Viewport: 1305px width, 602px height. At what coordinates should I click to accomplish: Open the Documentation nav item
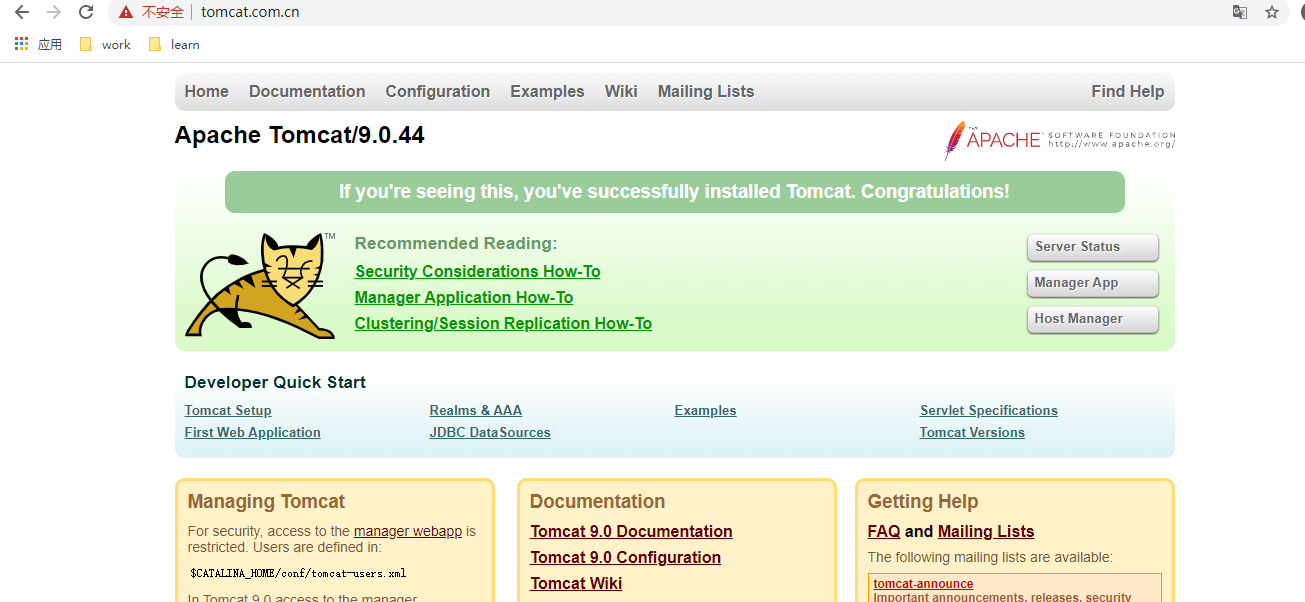click(307, 91)
